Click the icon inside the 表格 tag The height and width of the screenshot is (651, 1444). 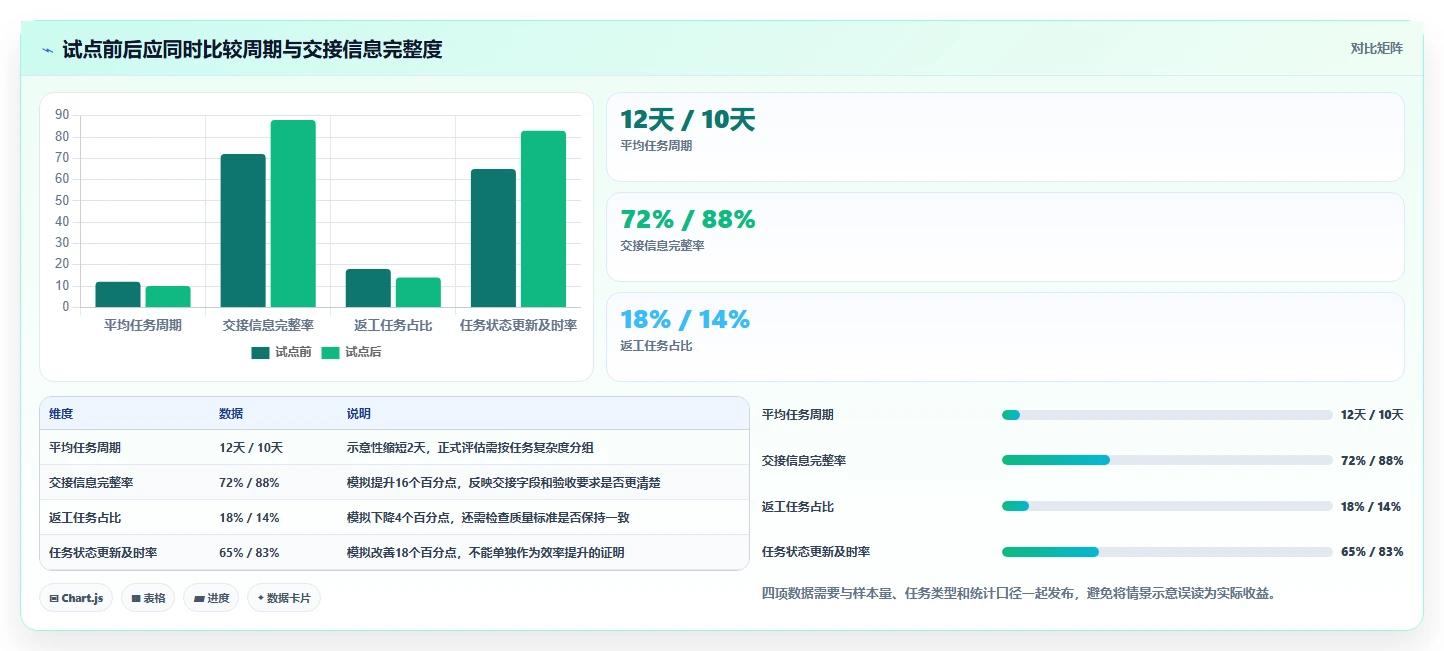click(136, 598)
